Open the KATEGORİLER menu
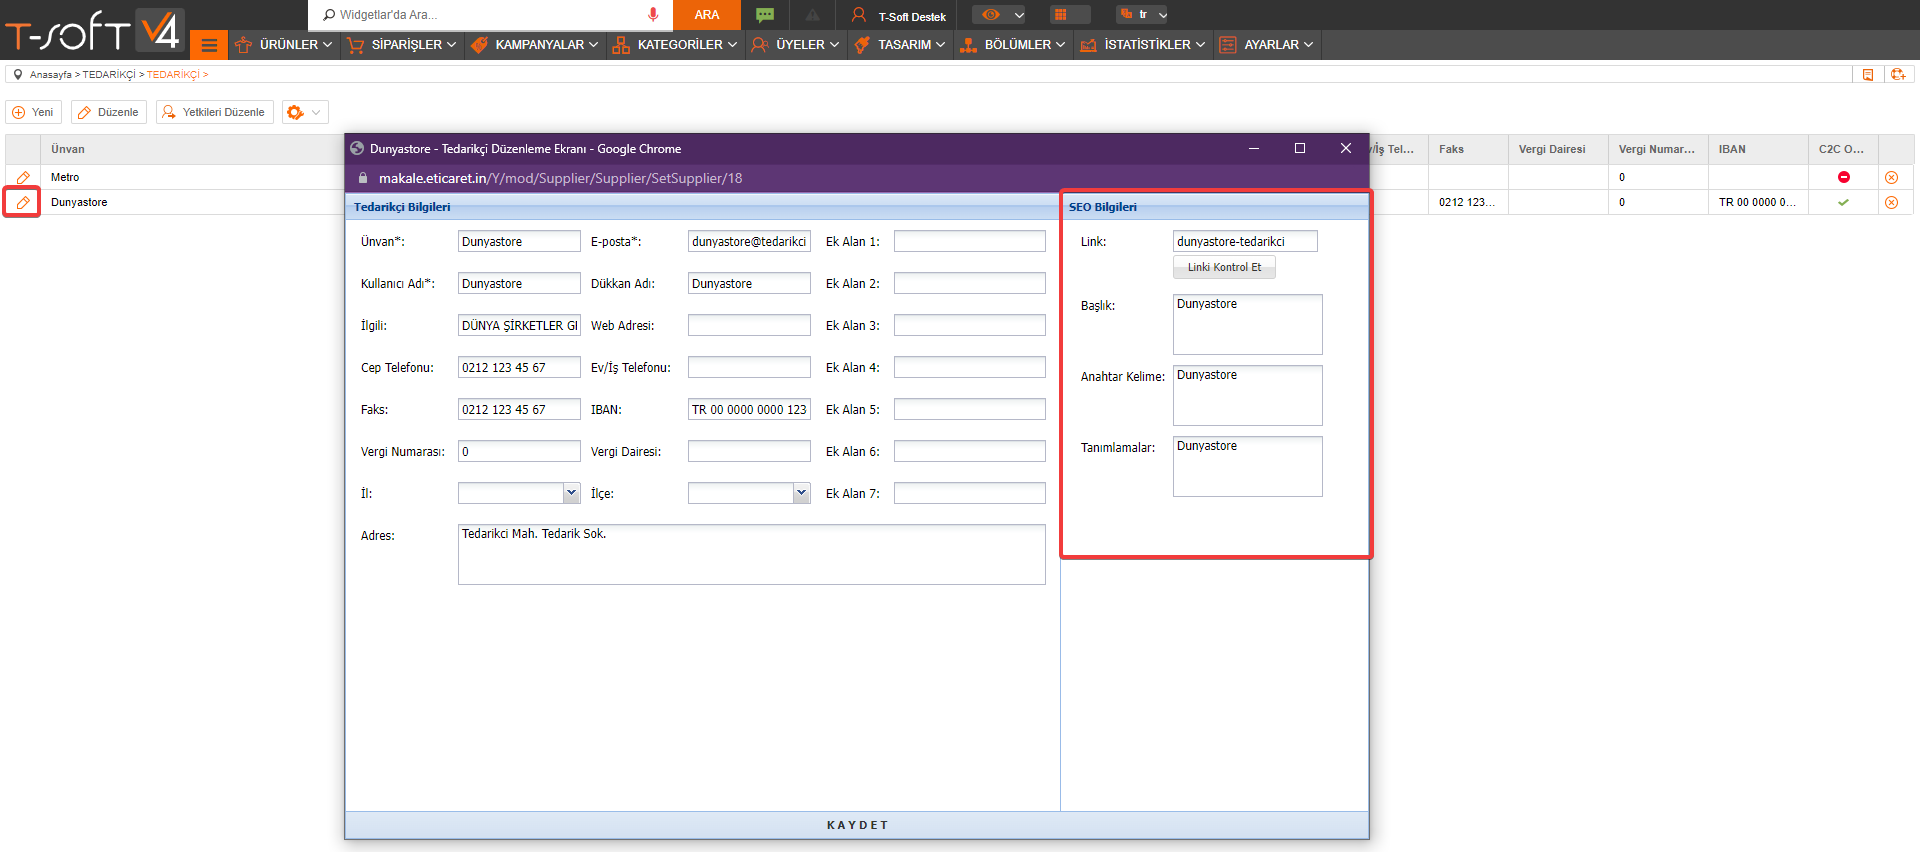The image size is (1920, 852). click(x=675, y=45)
